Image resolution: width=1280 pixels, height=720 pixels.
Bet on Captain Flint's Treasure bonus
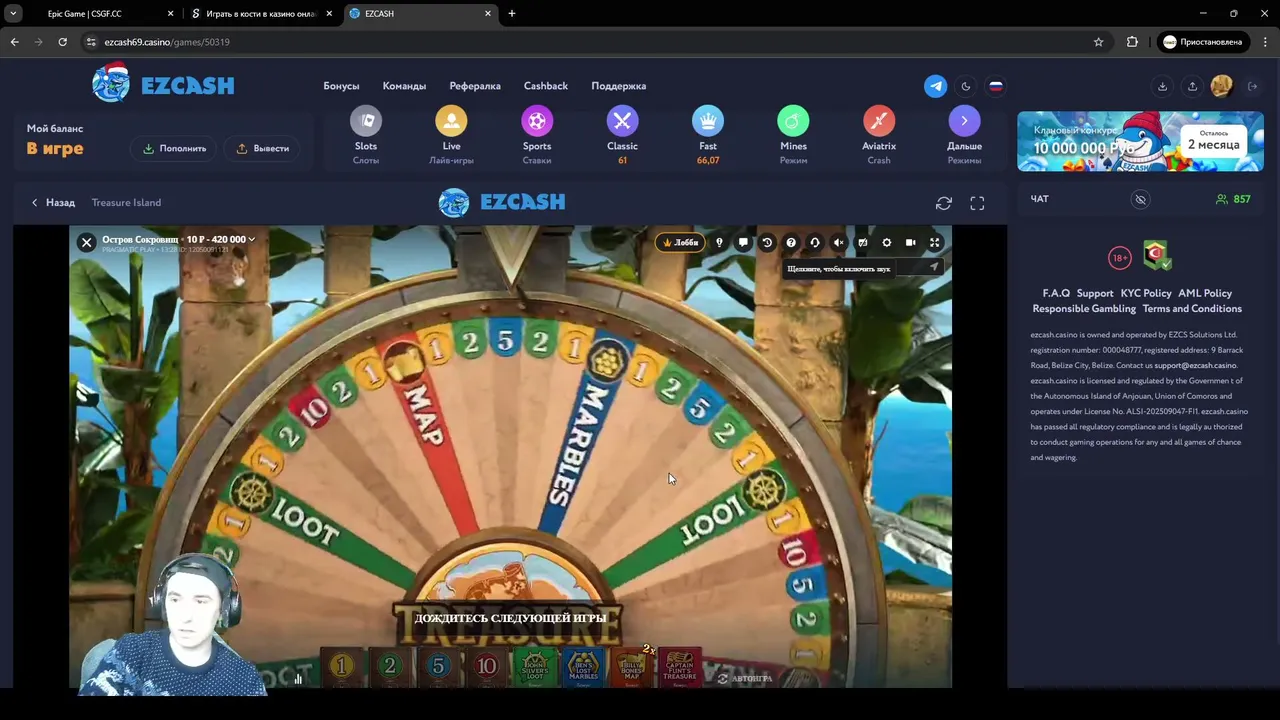679,667
